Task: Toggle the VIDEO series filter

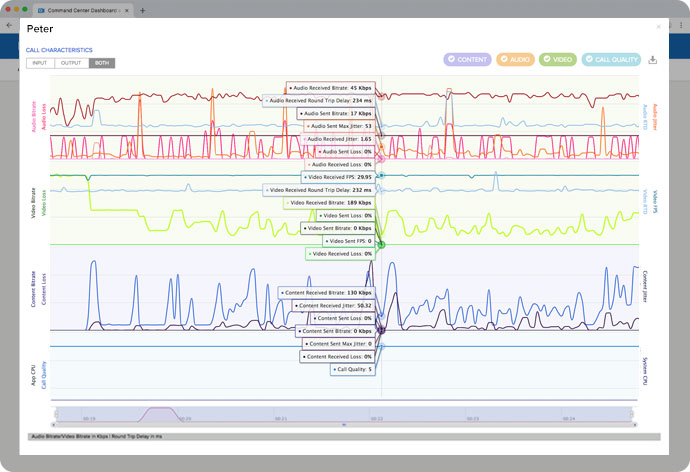Action: click(x=558, y=59)
